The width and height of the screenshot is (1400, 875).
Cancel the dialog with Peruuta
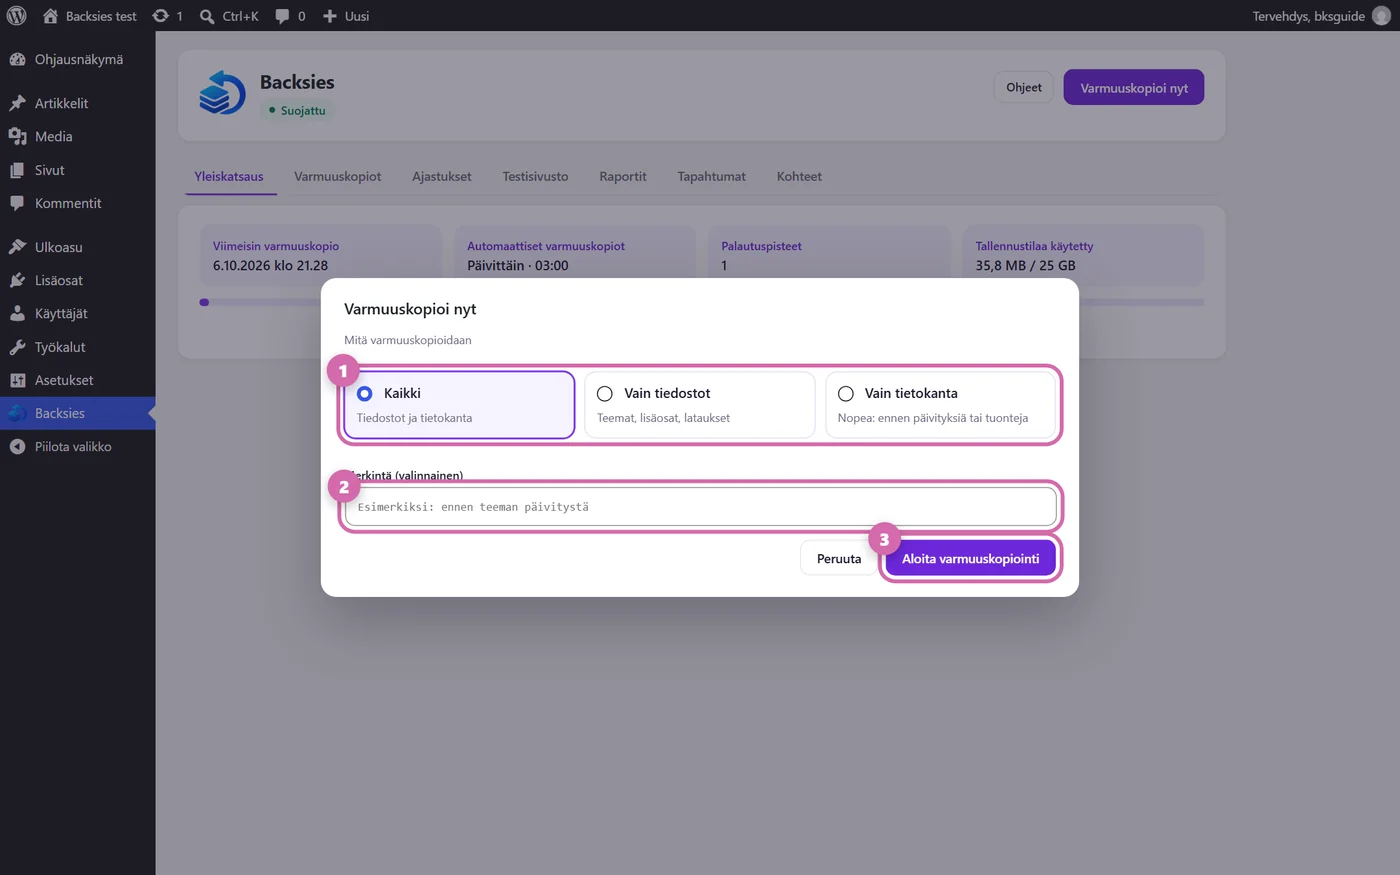click(838, 559)
